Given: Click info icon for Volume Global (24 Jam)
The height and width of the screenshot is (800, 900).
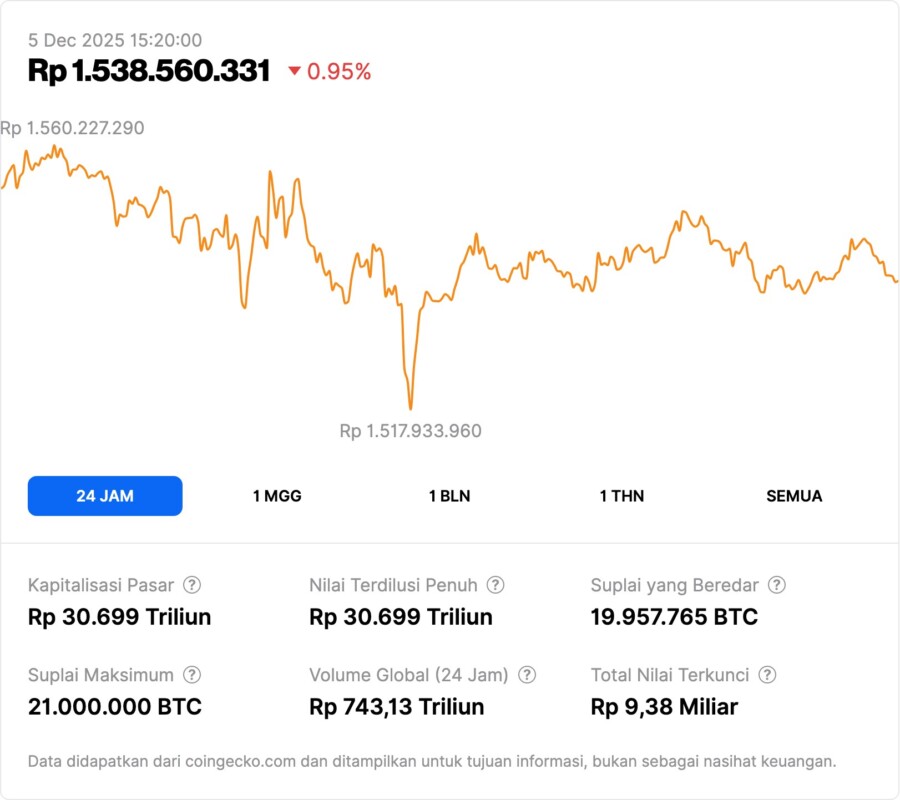Looking at the screenshot, I should [527, 675].
